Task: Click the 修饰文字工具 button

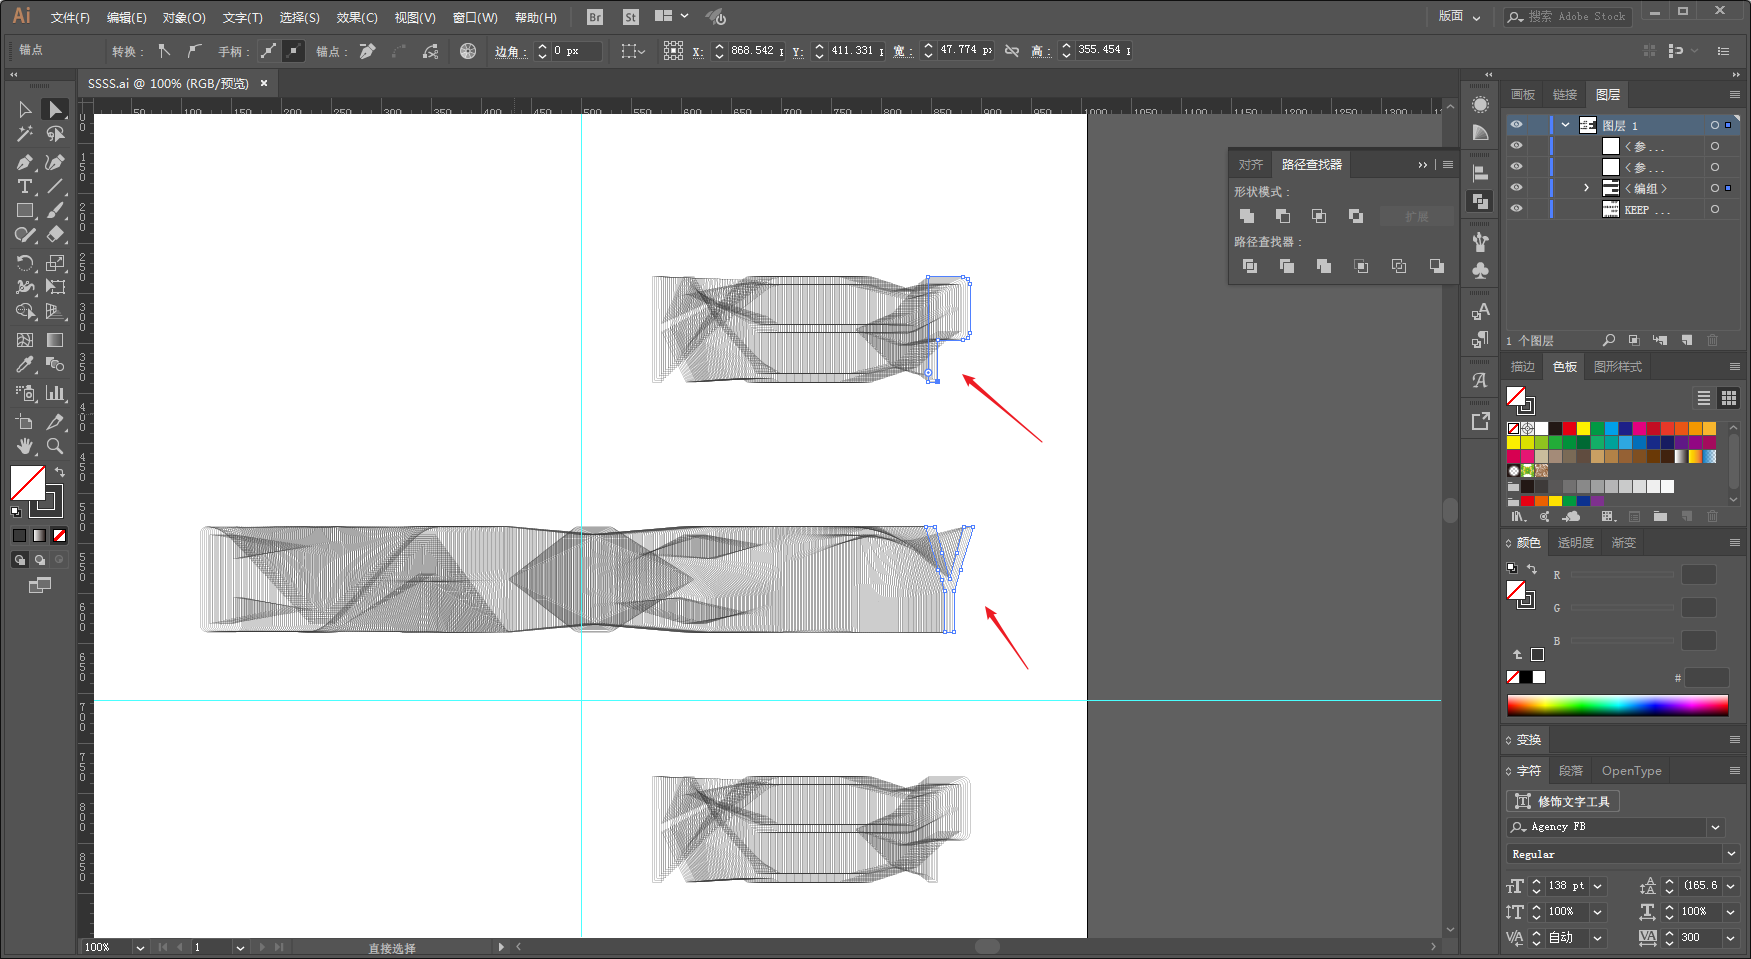Action: point(1563,801)
